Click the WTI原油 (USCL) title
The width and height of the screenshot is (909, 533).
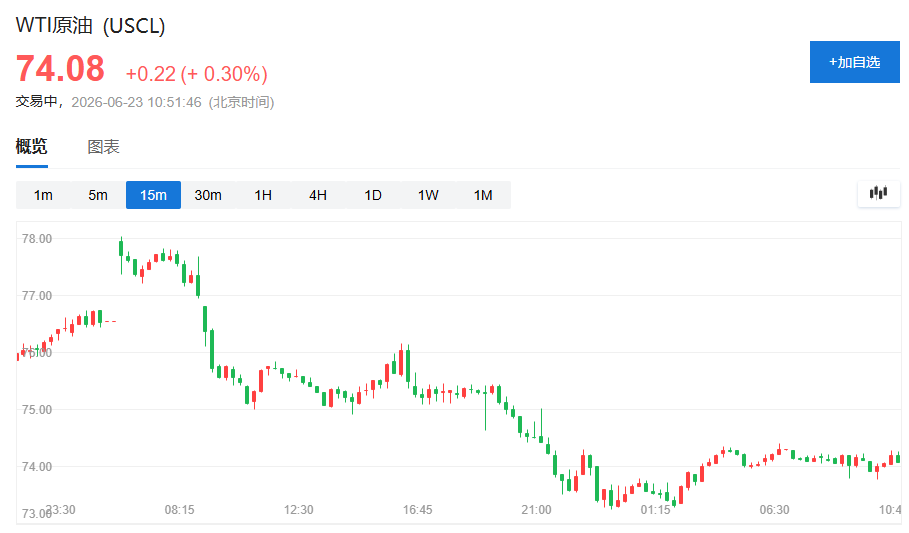click(90, 26)
